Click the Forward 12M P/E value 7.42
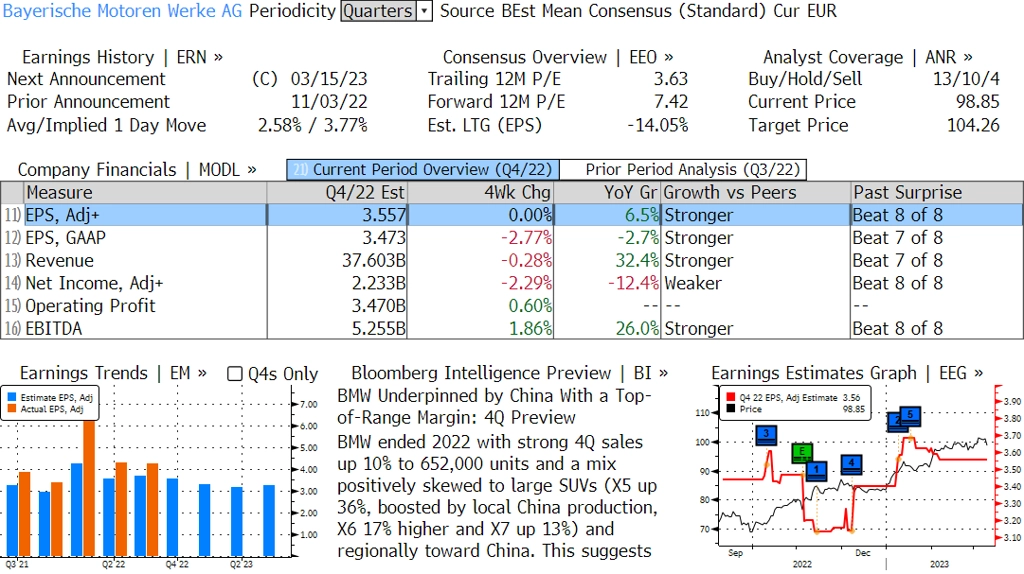1024x574 pixels. (x=671, y=102)
